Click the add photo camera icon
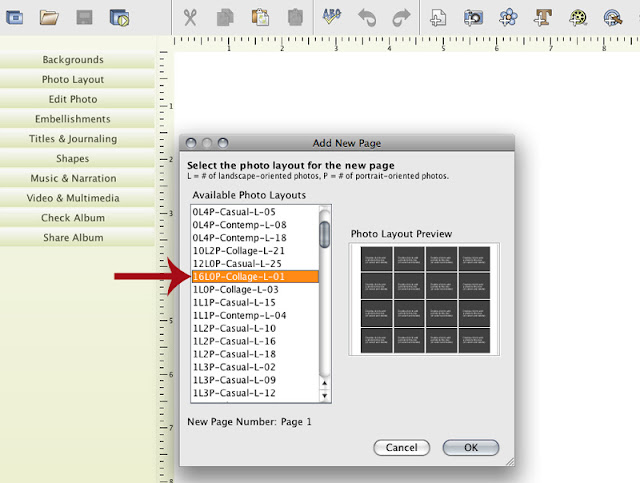 [473, 18]
